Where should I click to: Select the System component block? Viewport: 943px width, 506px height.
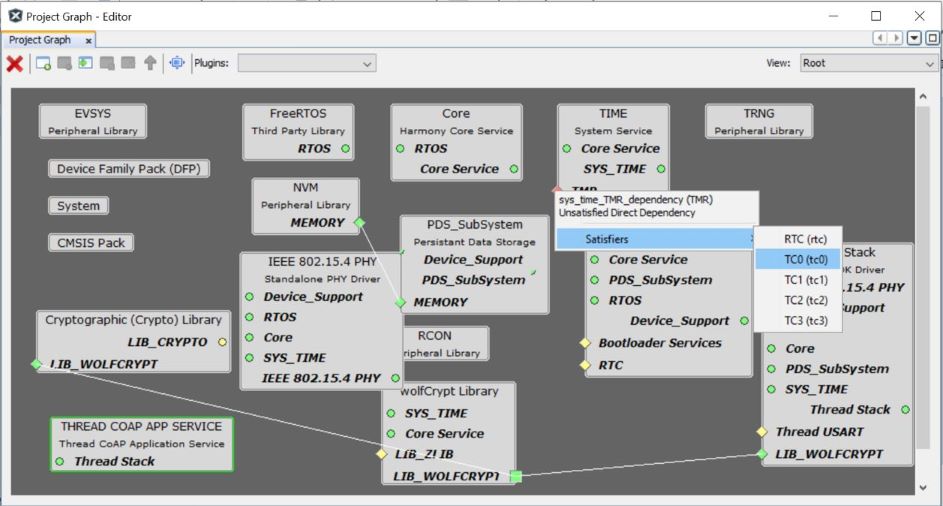78,206
